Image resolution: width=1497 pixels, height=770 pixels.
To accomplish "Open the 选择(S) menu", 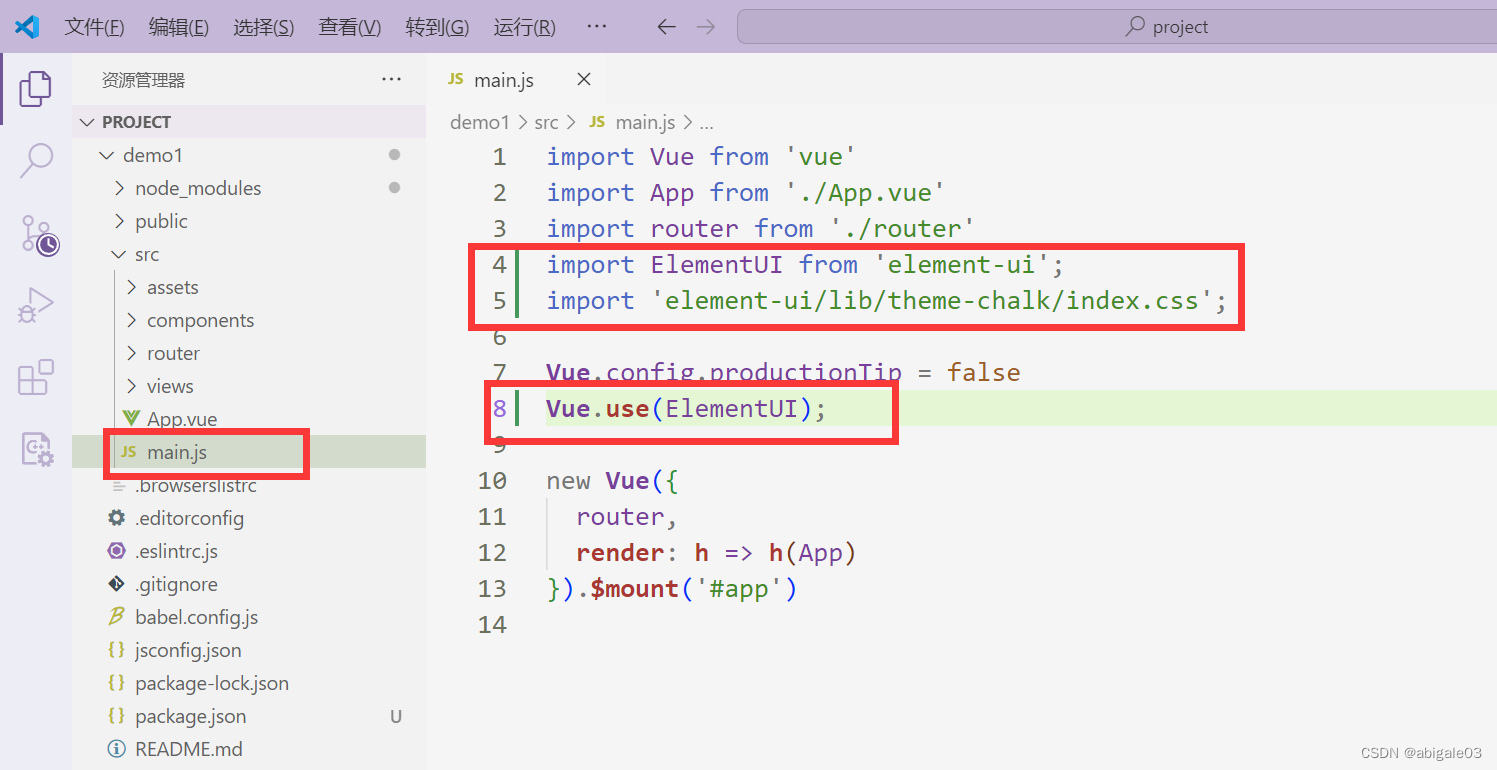I will tap(264, 27).
